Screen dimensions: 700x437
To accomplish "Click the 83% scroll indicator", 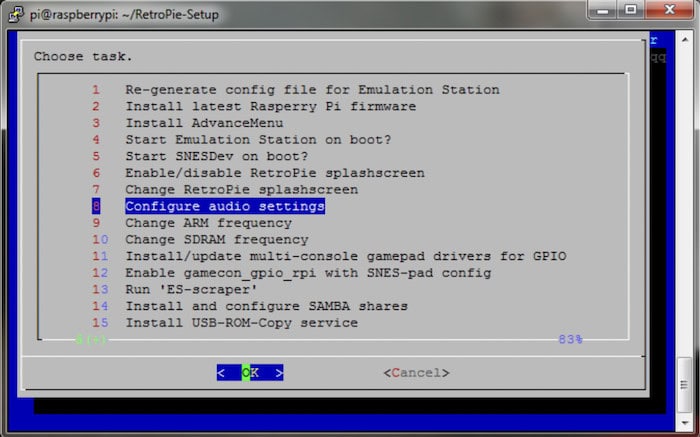I will (571, 340).
